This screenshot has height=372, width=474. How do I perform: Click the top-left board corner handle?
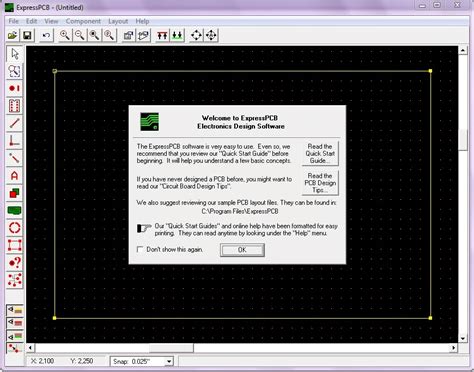[55, 71]
